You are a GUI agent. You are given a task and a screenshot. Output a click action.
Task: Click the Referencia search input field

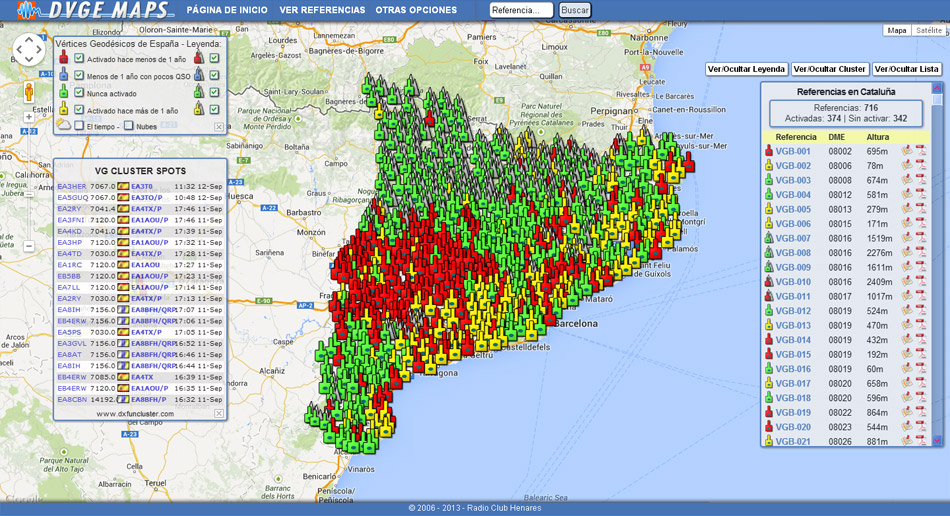521,10
